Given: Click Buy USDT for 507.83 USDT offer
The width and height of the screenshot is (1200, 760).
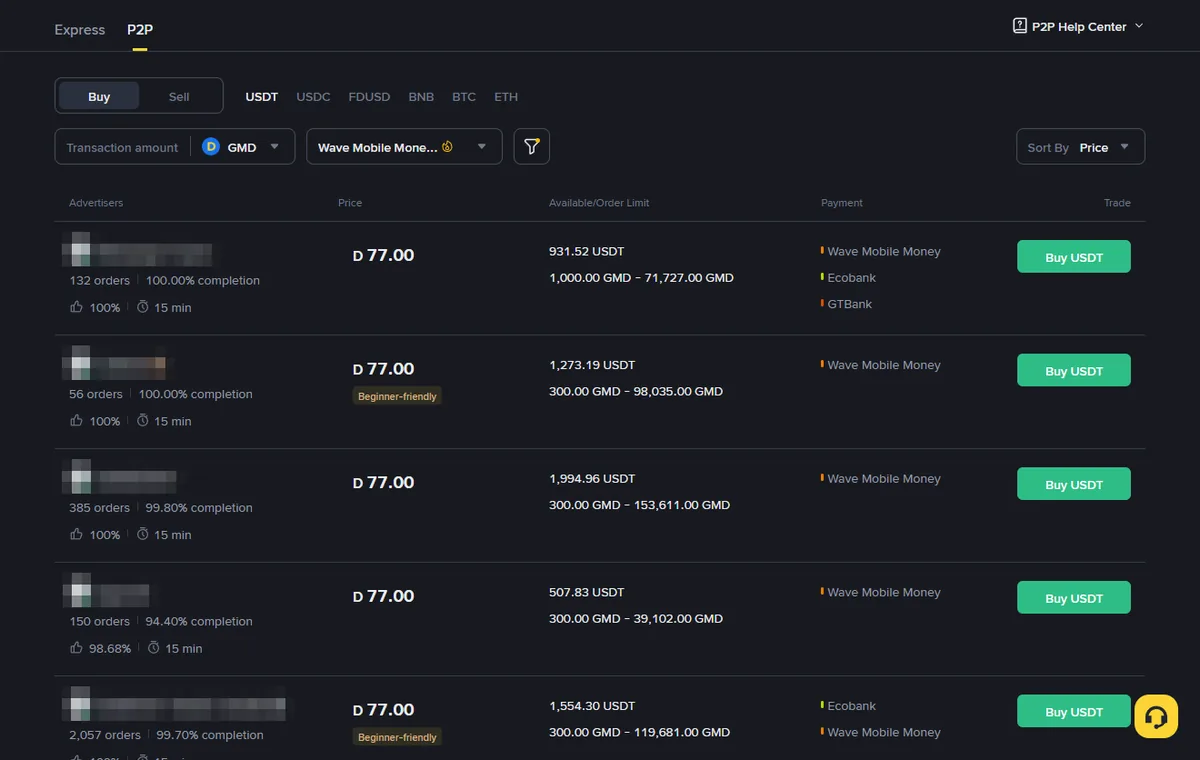Looking at the screenshot, I should tap(1074, 598).
